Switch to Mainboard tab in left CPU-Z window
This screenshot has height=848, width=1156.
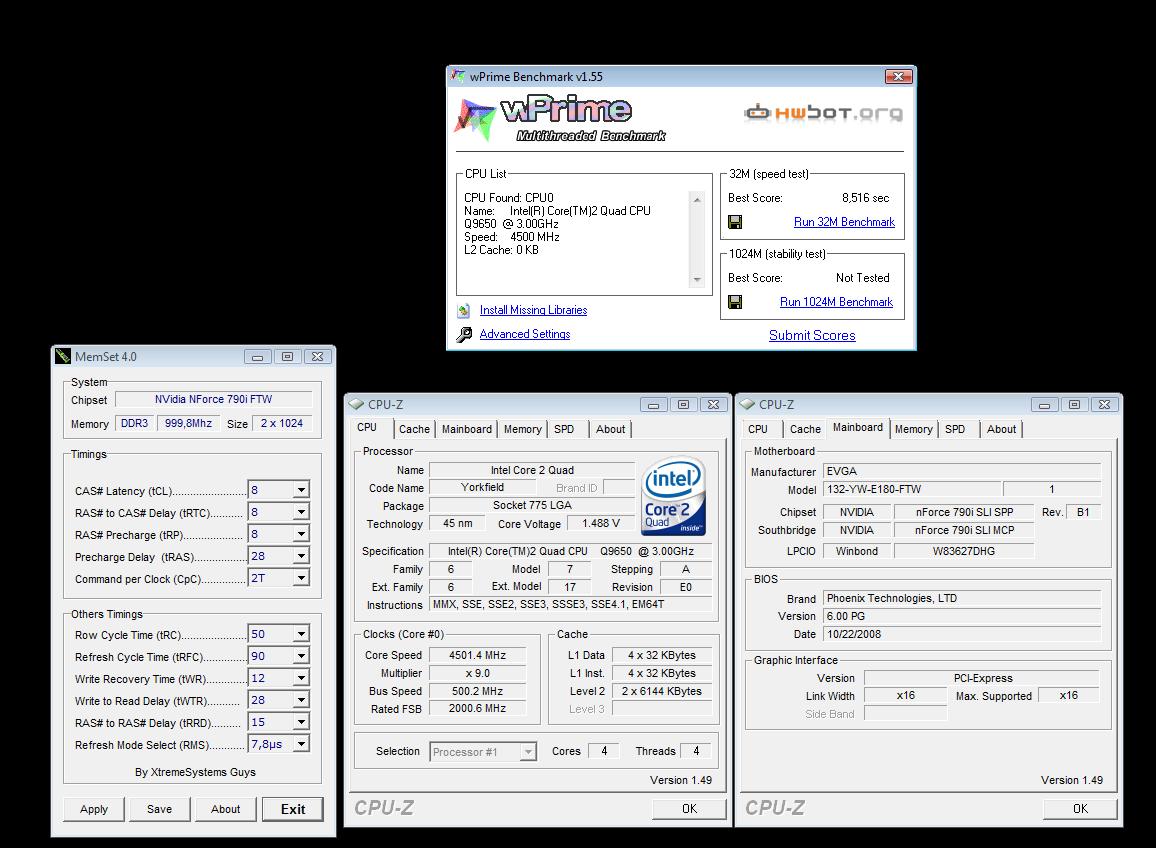coord(467,429)
